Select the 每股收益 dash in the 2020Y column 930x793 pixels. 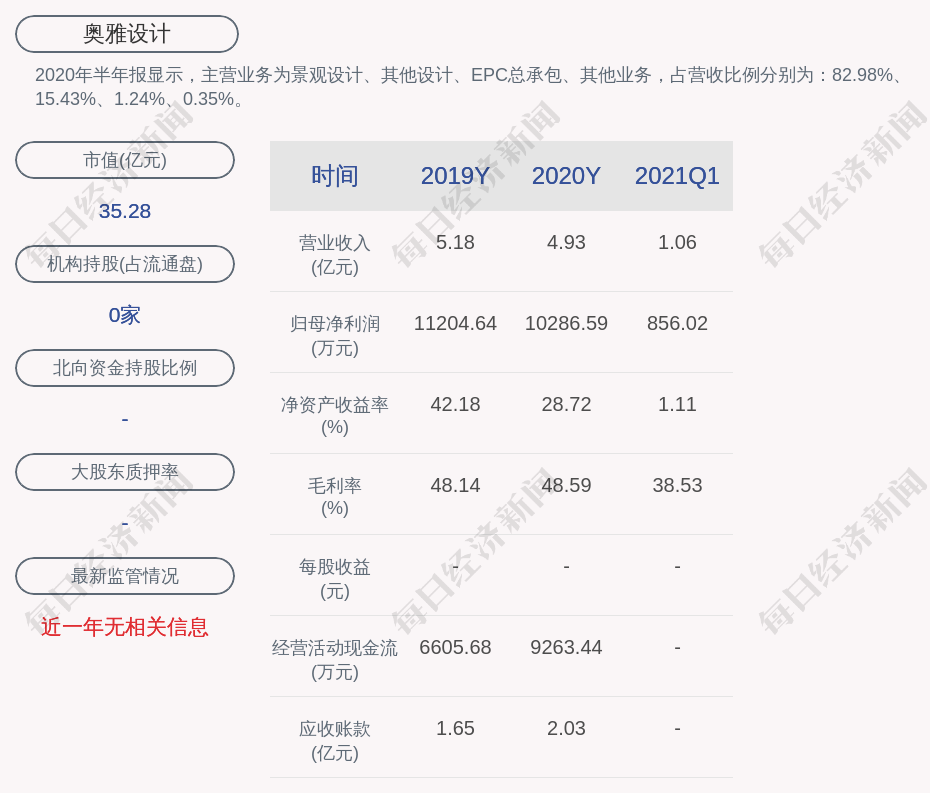click(x=566, y=566)
